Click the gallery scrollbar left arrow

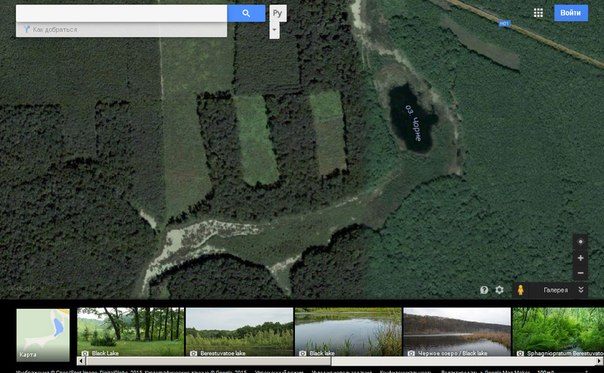(81, 361)
